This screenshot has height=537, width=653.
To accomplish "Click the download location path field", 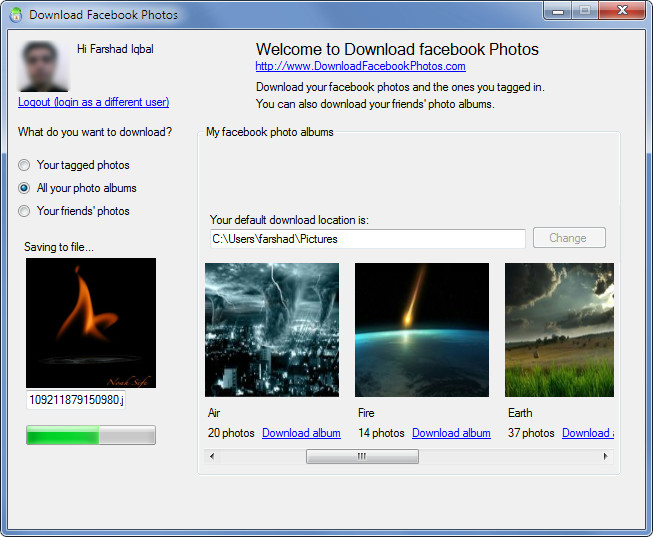I will click(368, 239).
